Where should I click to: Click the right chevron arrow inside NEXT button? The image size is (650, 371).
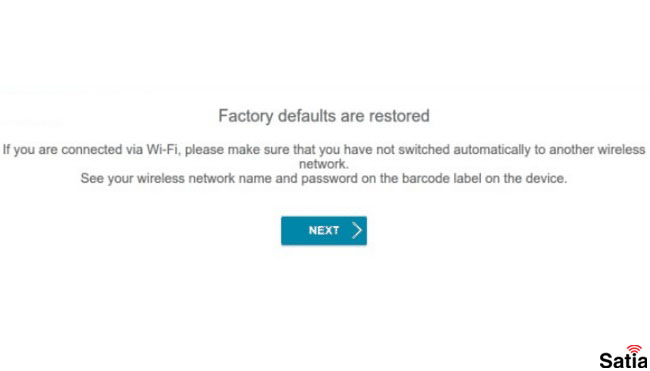[357, 230]
